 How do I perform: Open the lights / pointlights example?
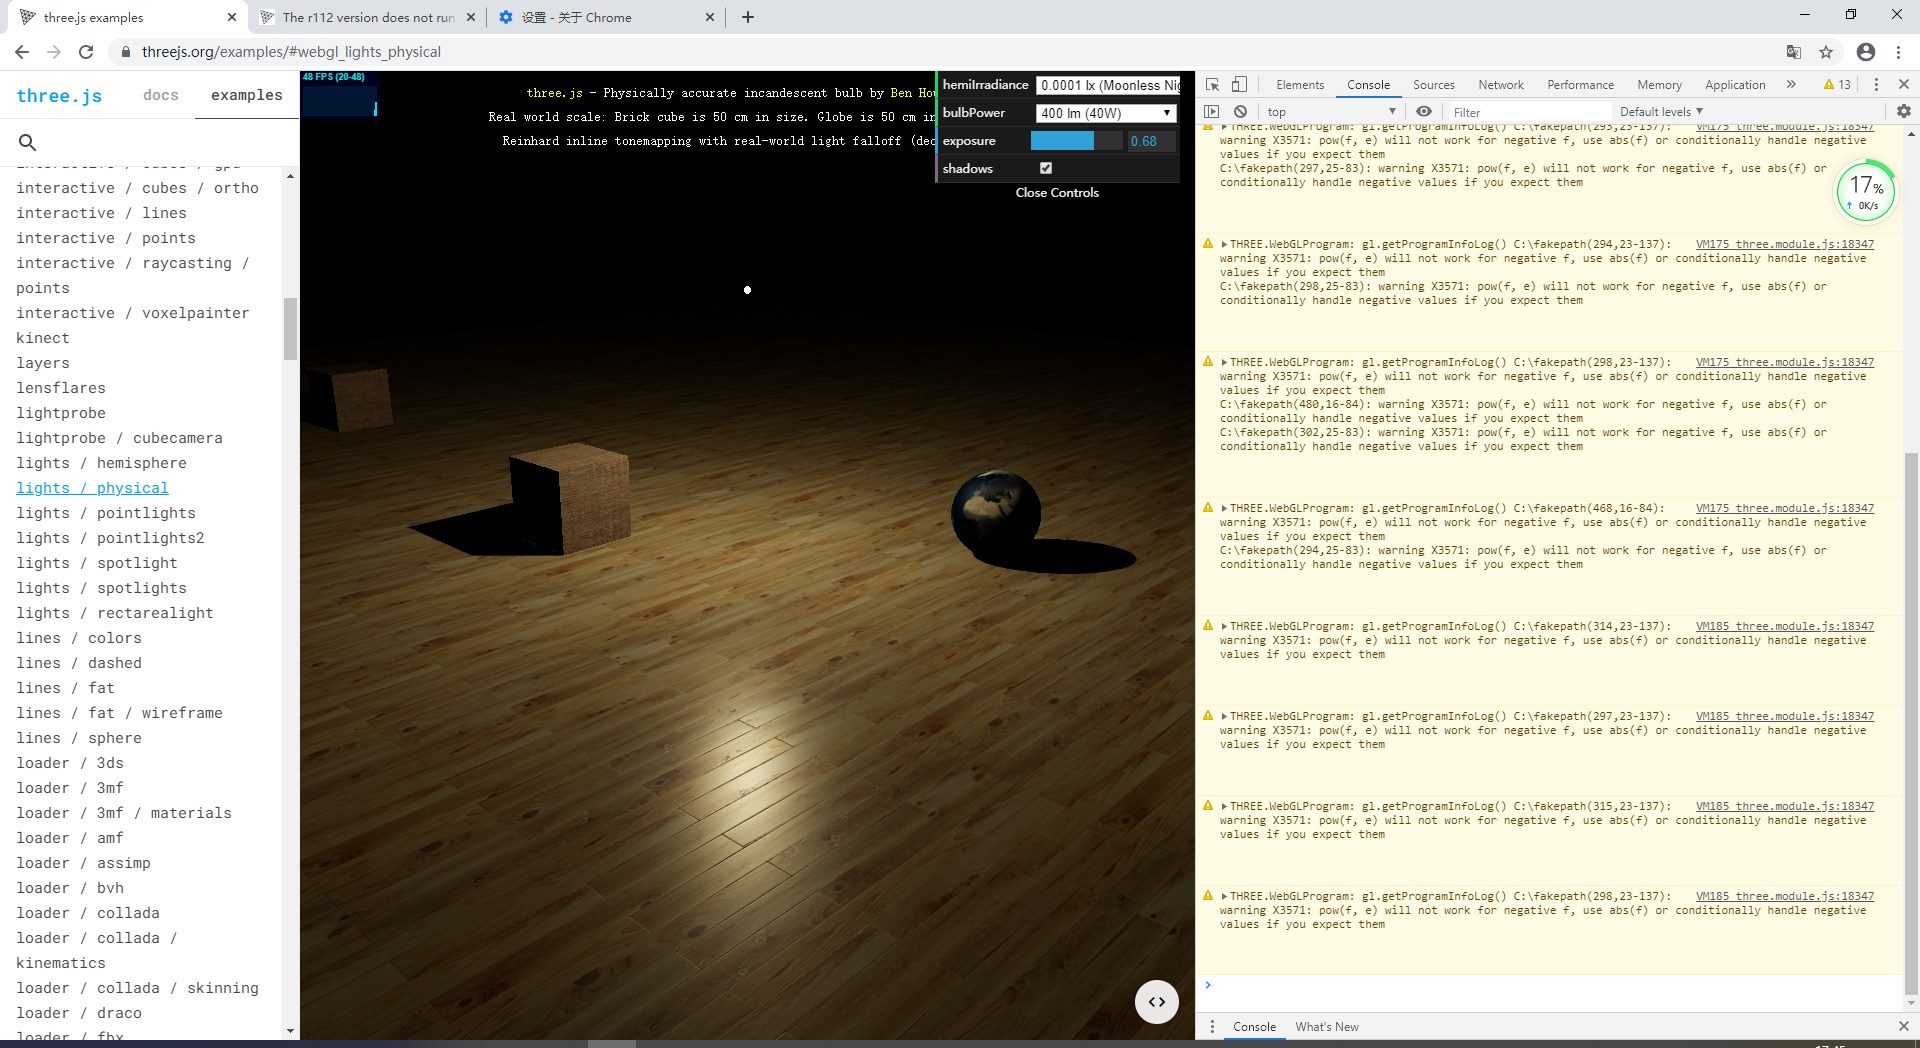tap(106, 513)
